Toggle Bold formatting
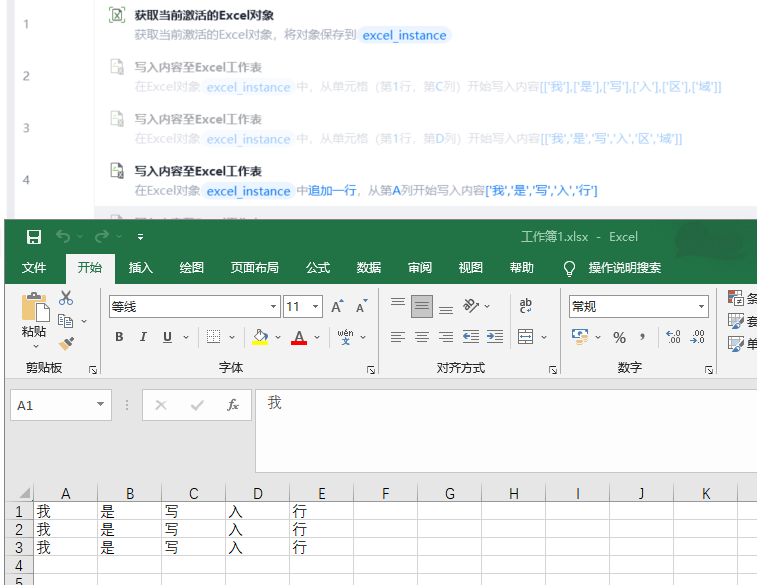This screenshot has height=585, width=757. point(119,337)
